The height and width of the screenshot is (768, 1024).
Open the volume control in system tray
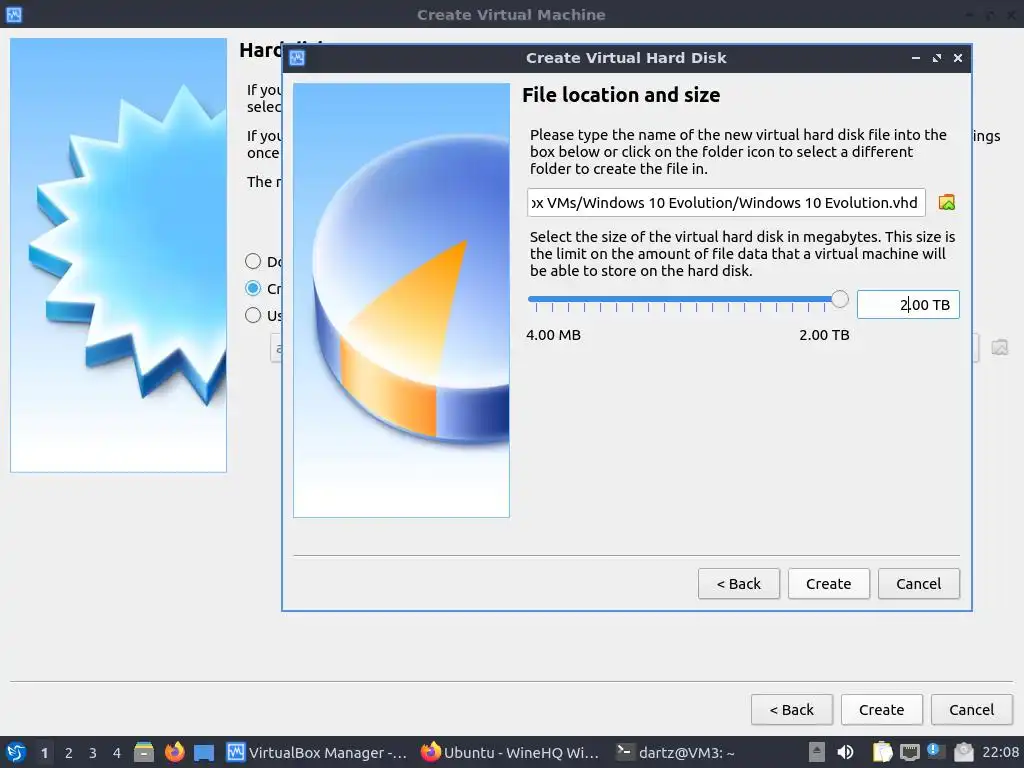click(845, 752)
